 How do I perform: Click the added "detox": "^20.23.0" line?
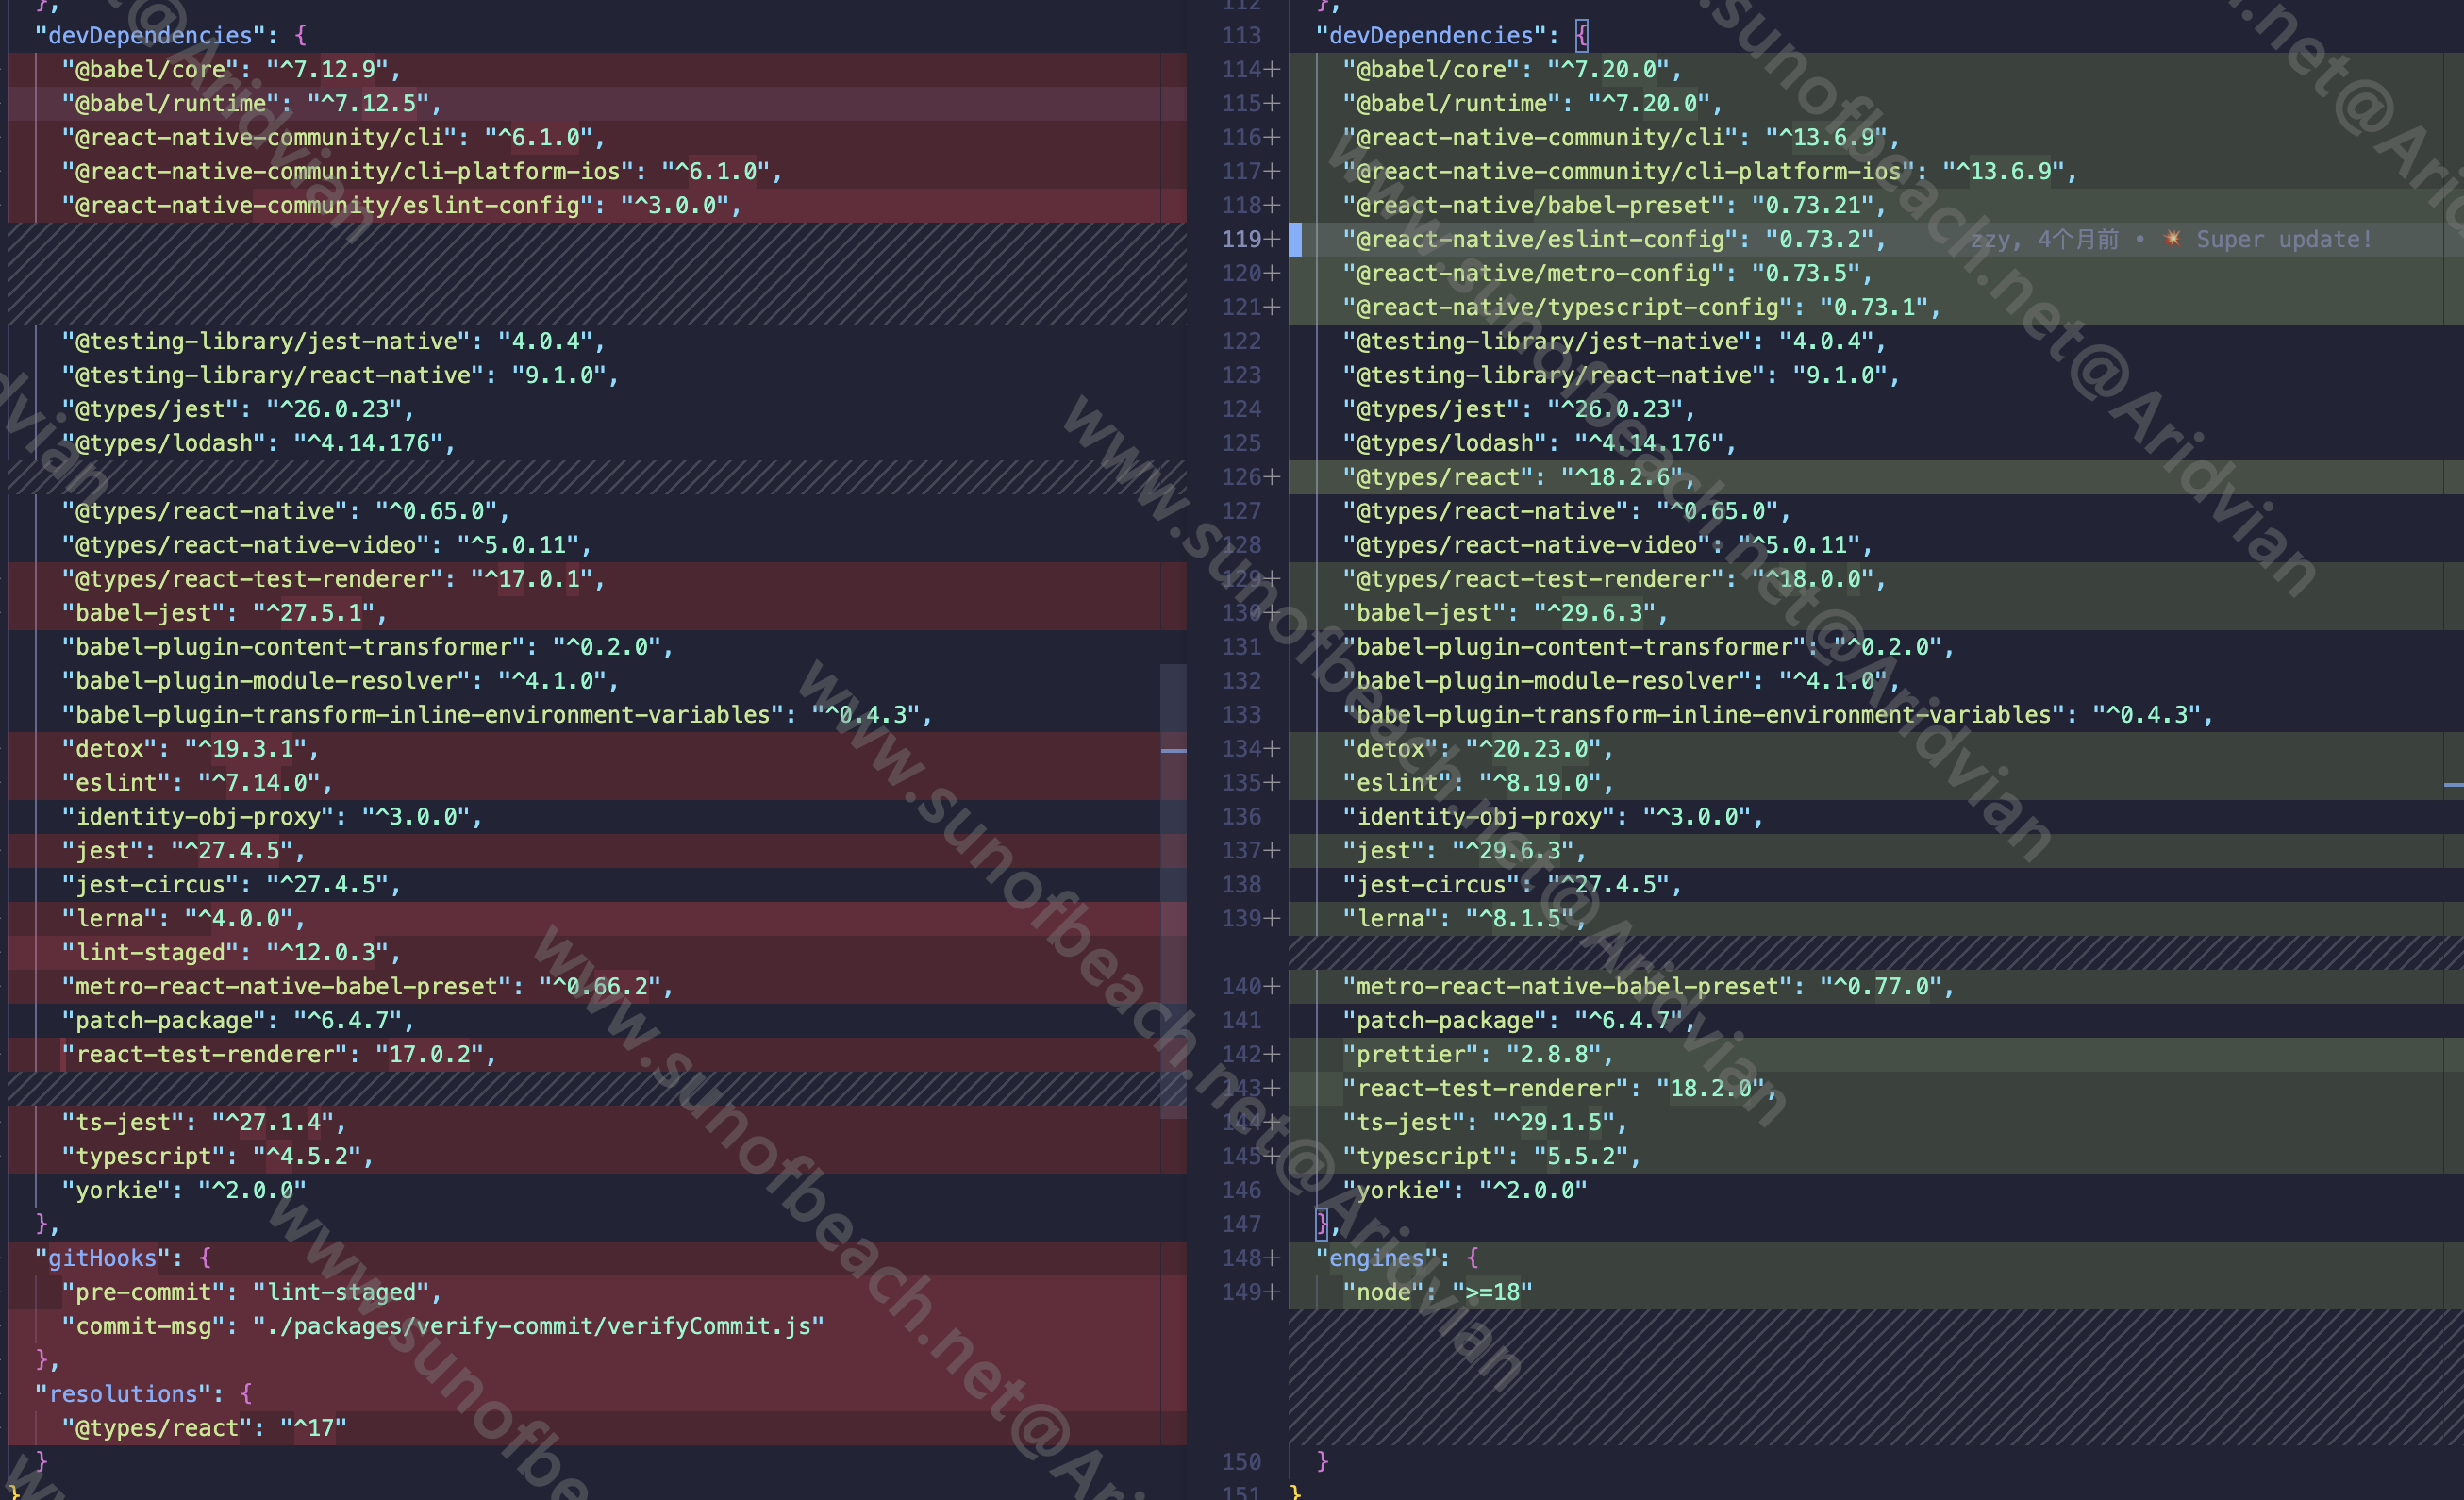tap(1876, 749)
